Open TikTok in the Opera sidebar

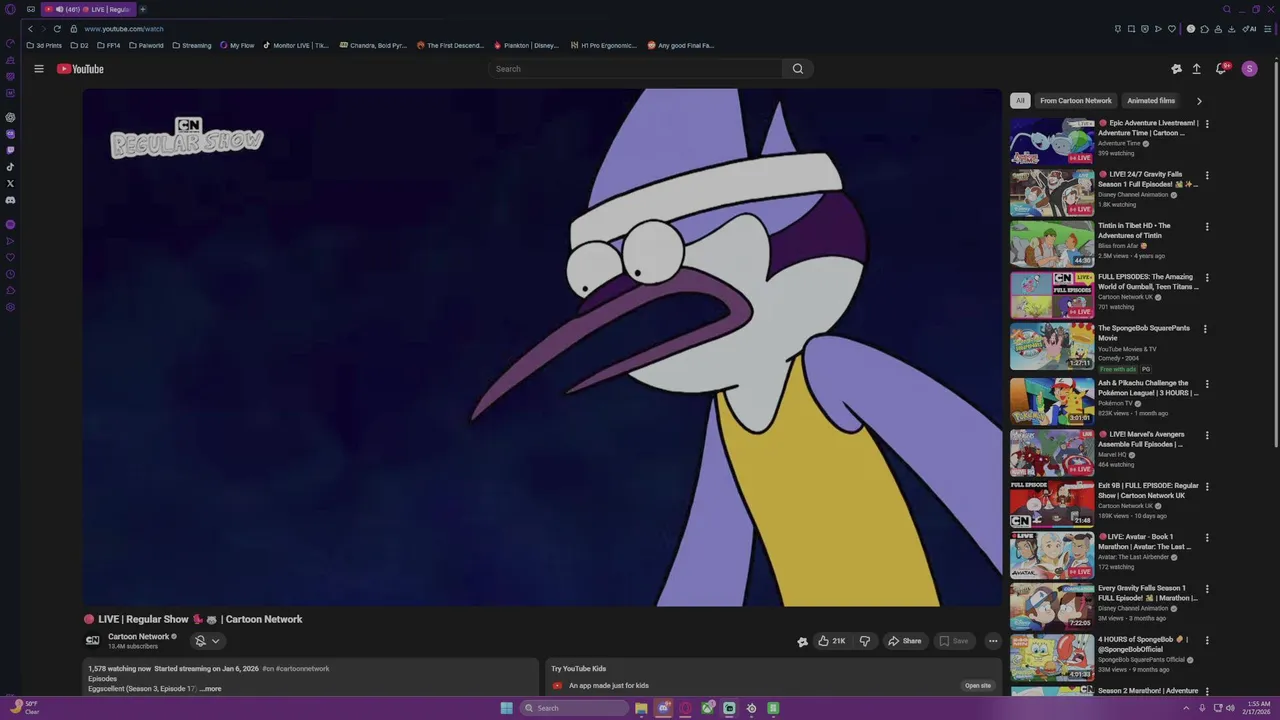coord(10,167)
